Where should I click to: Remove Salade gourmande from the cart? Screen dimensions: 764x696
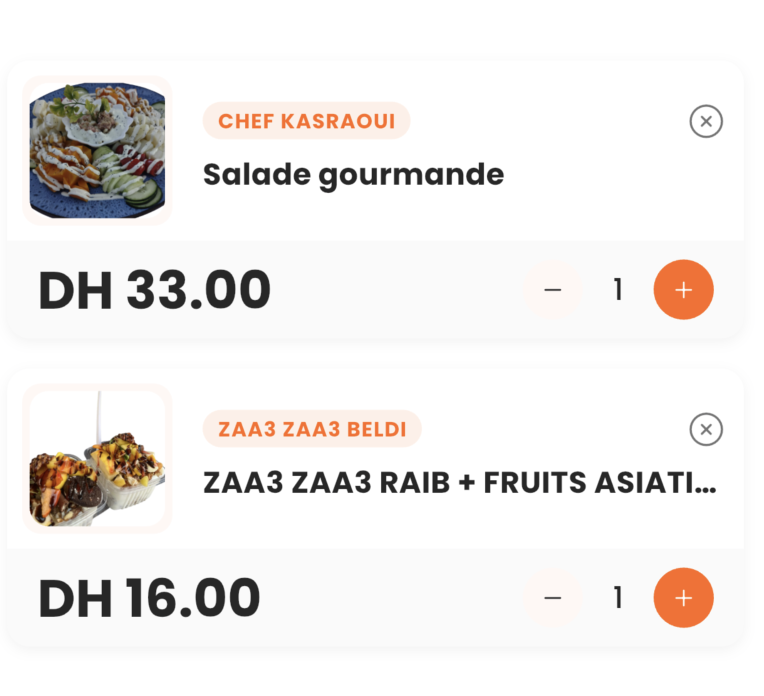tap(706, 122)
